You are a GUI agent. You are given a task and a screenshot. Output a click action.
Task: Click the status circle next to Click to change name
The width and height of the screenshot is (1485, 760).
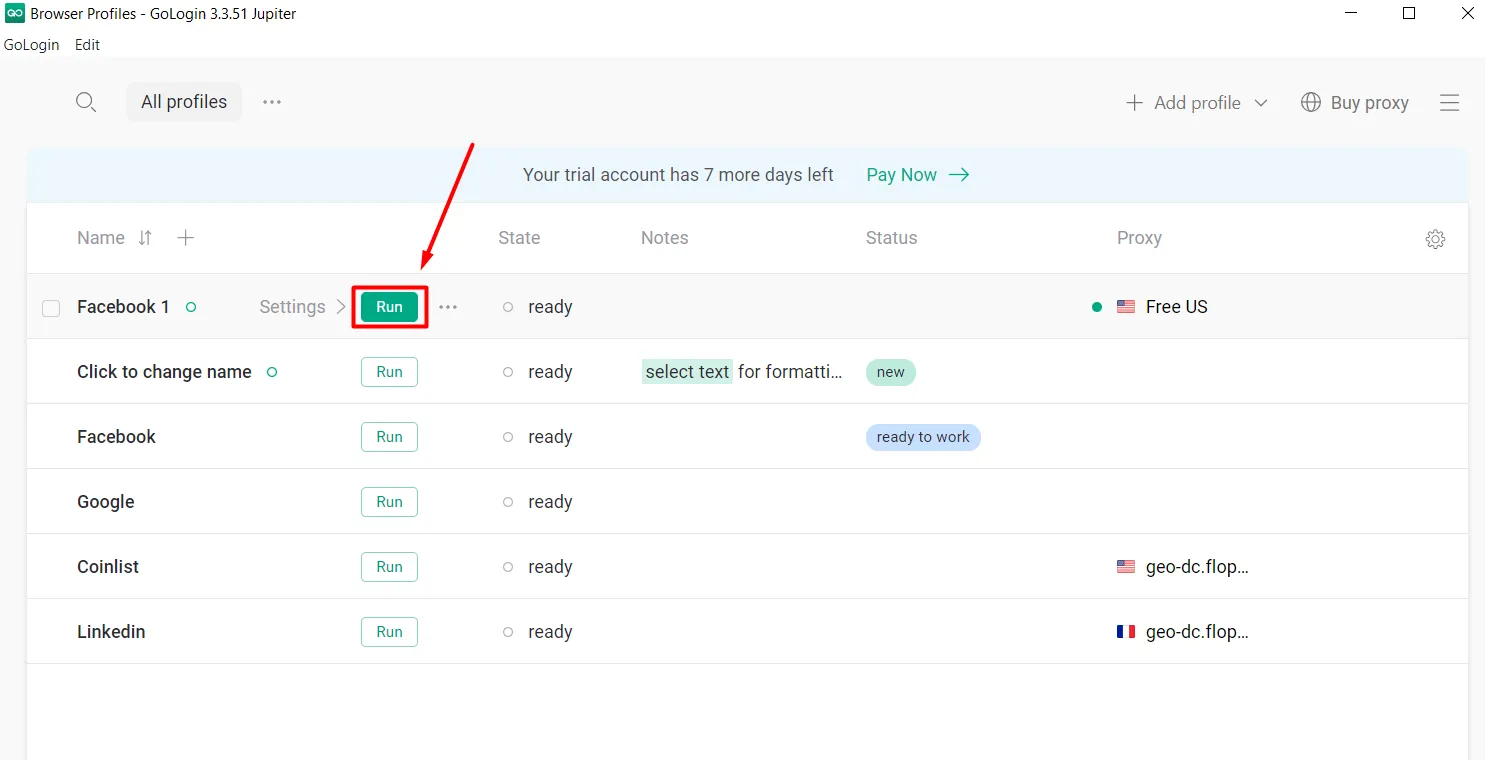pyautogui.click(x=272, y=372)
